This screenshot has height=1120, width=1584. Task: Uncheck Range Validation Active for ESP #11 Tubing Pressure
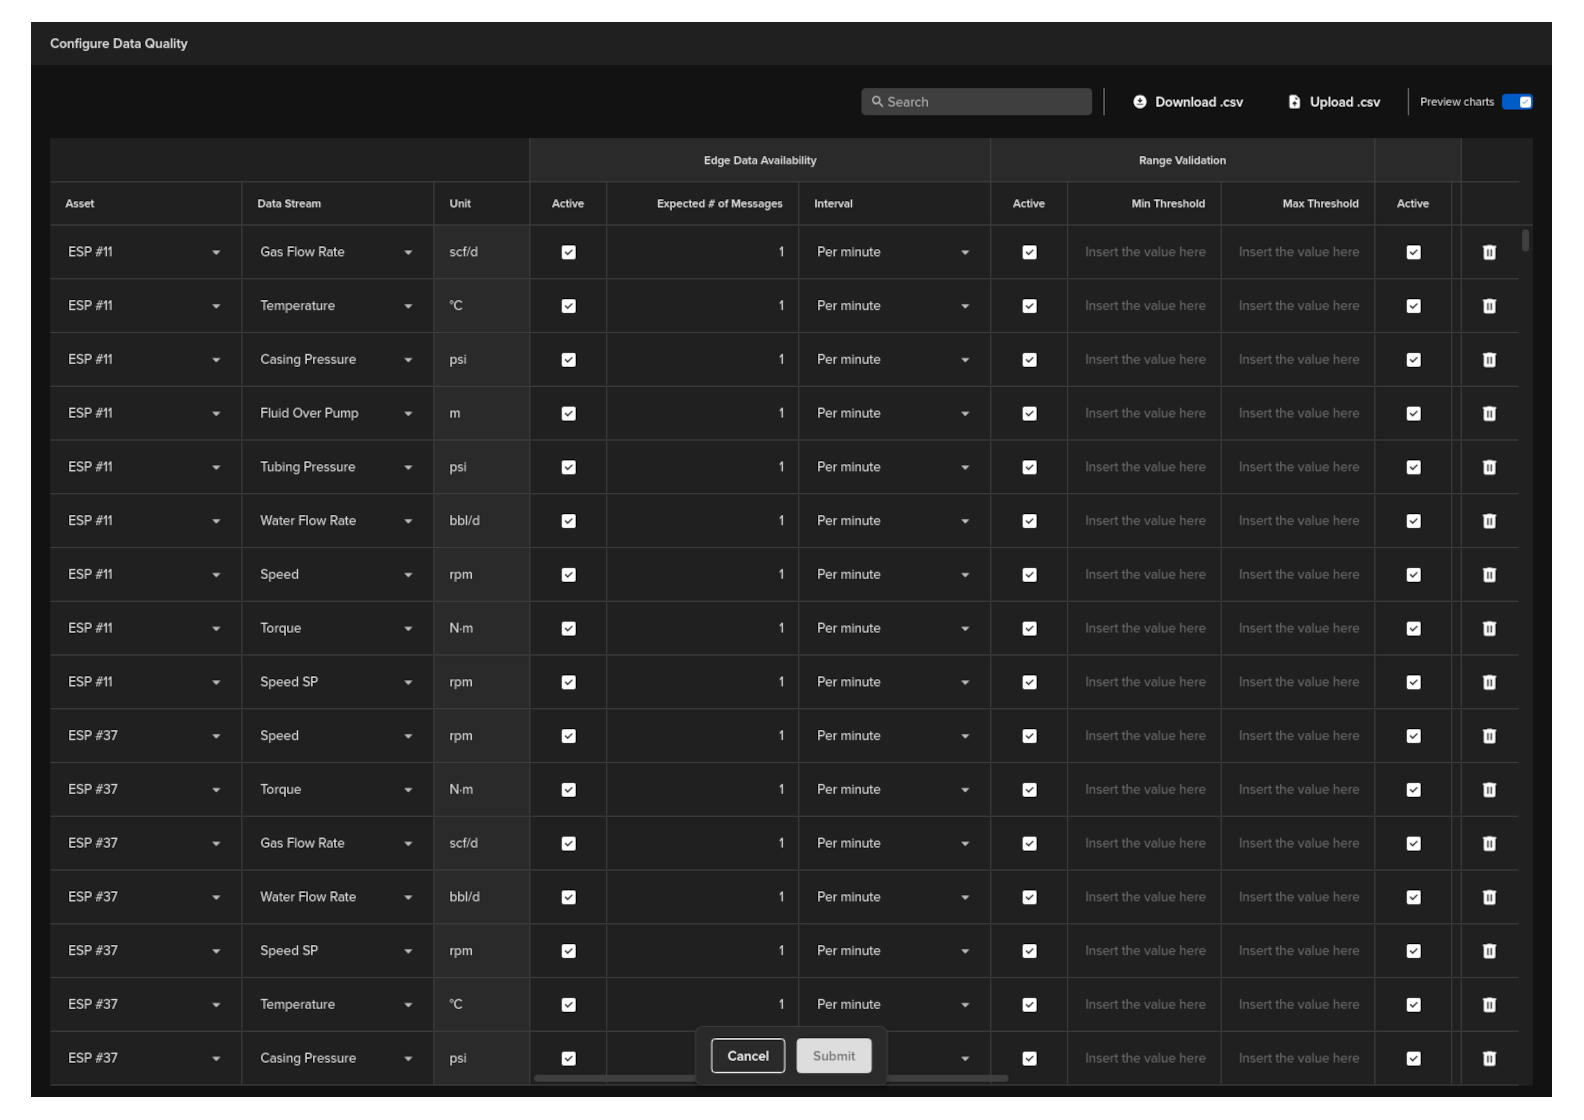(1029, 467)
